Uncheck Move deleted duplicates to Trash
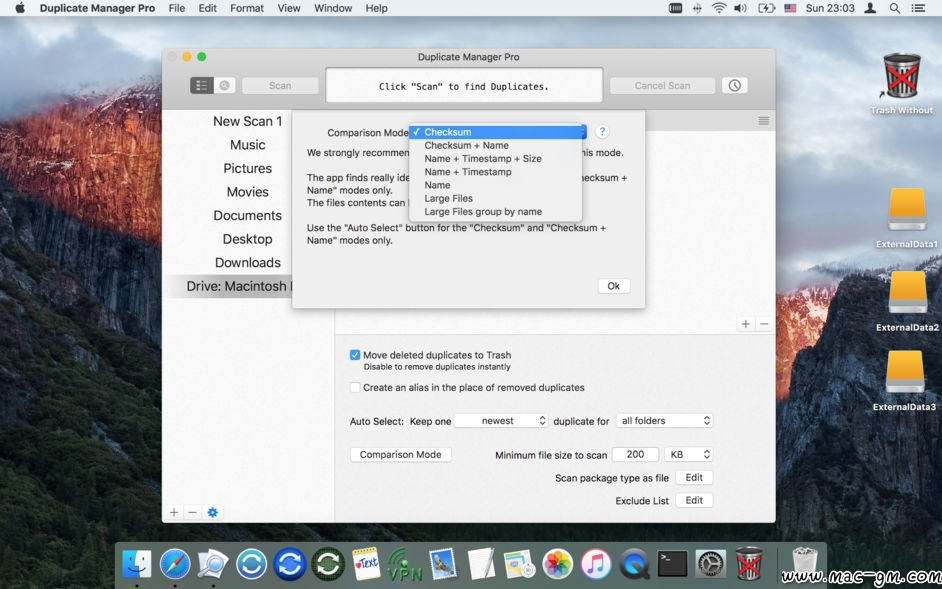 (x=355, y=355)
